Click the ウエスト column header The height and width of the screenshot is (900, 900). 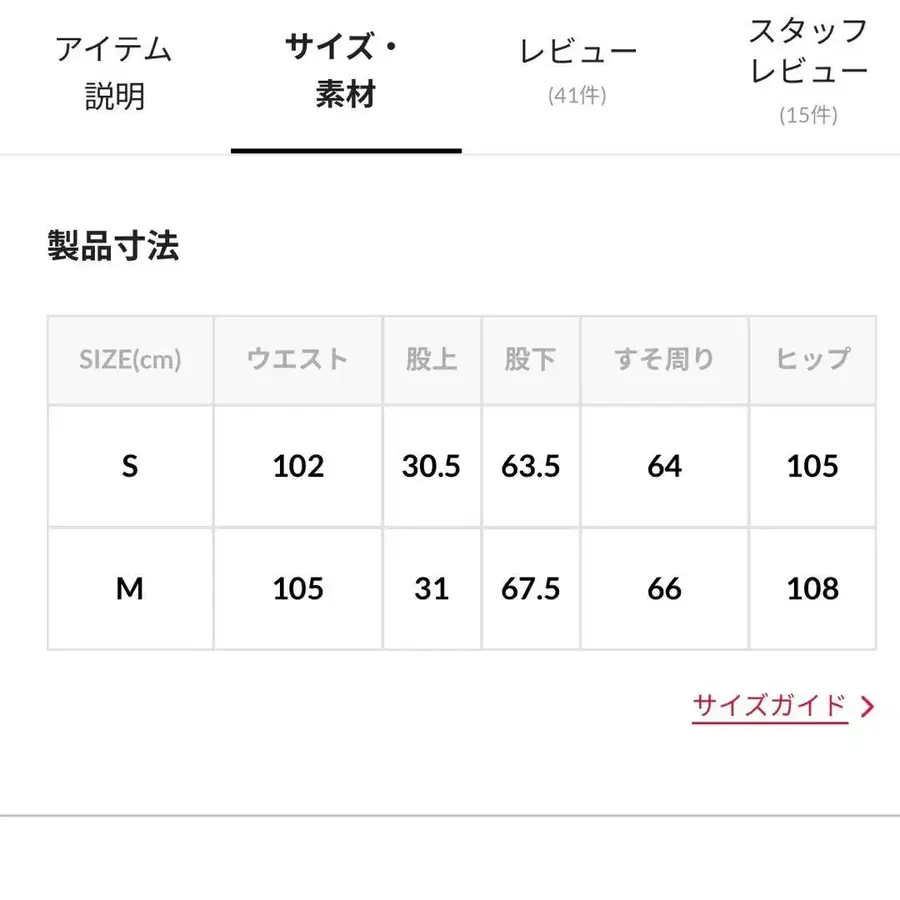pyautogui.click(x=297, y=360)
